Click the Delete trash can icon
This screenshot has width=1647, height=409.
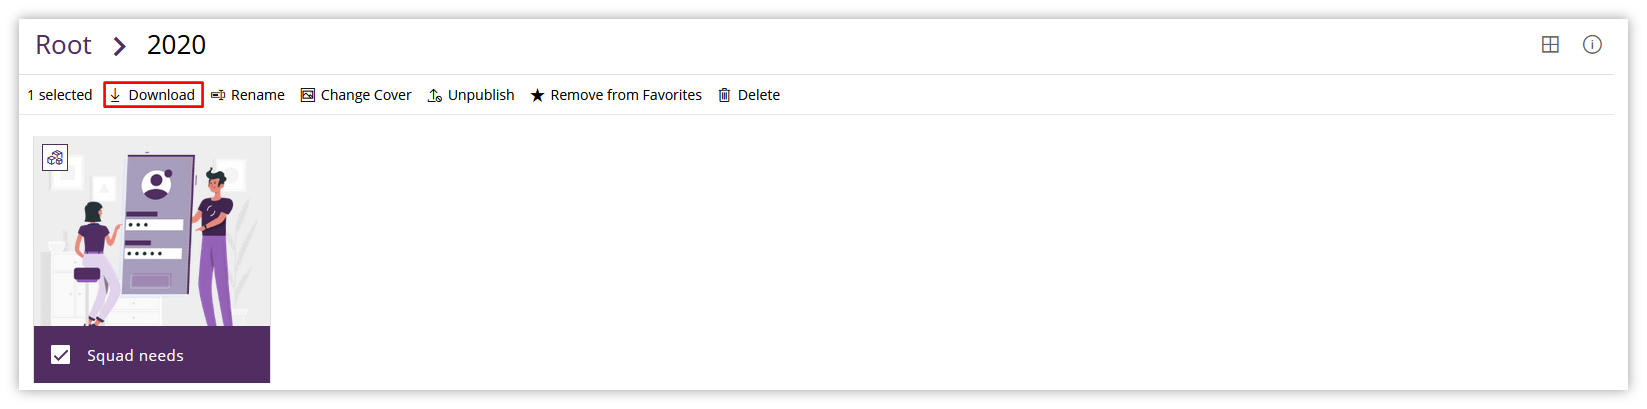724,95
